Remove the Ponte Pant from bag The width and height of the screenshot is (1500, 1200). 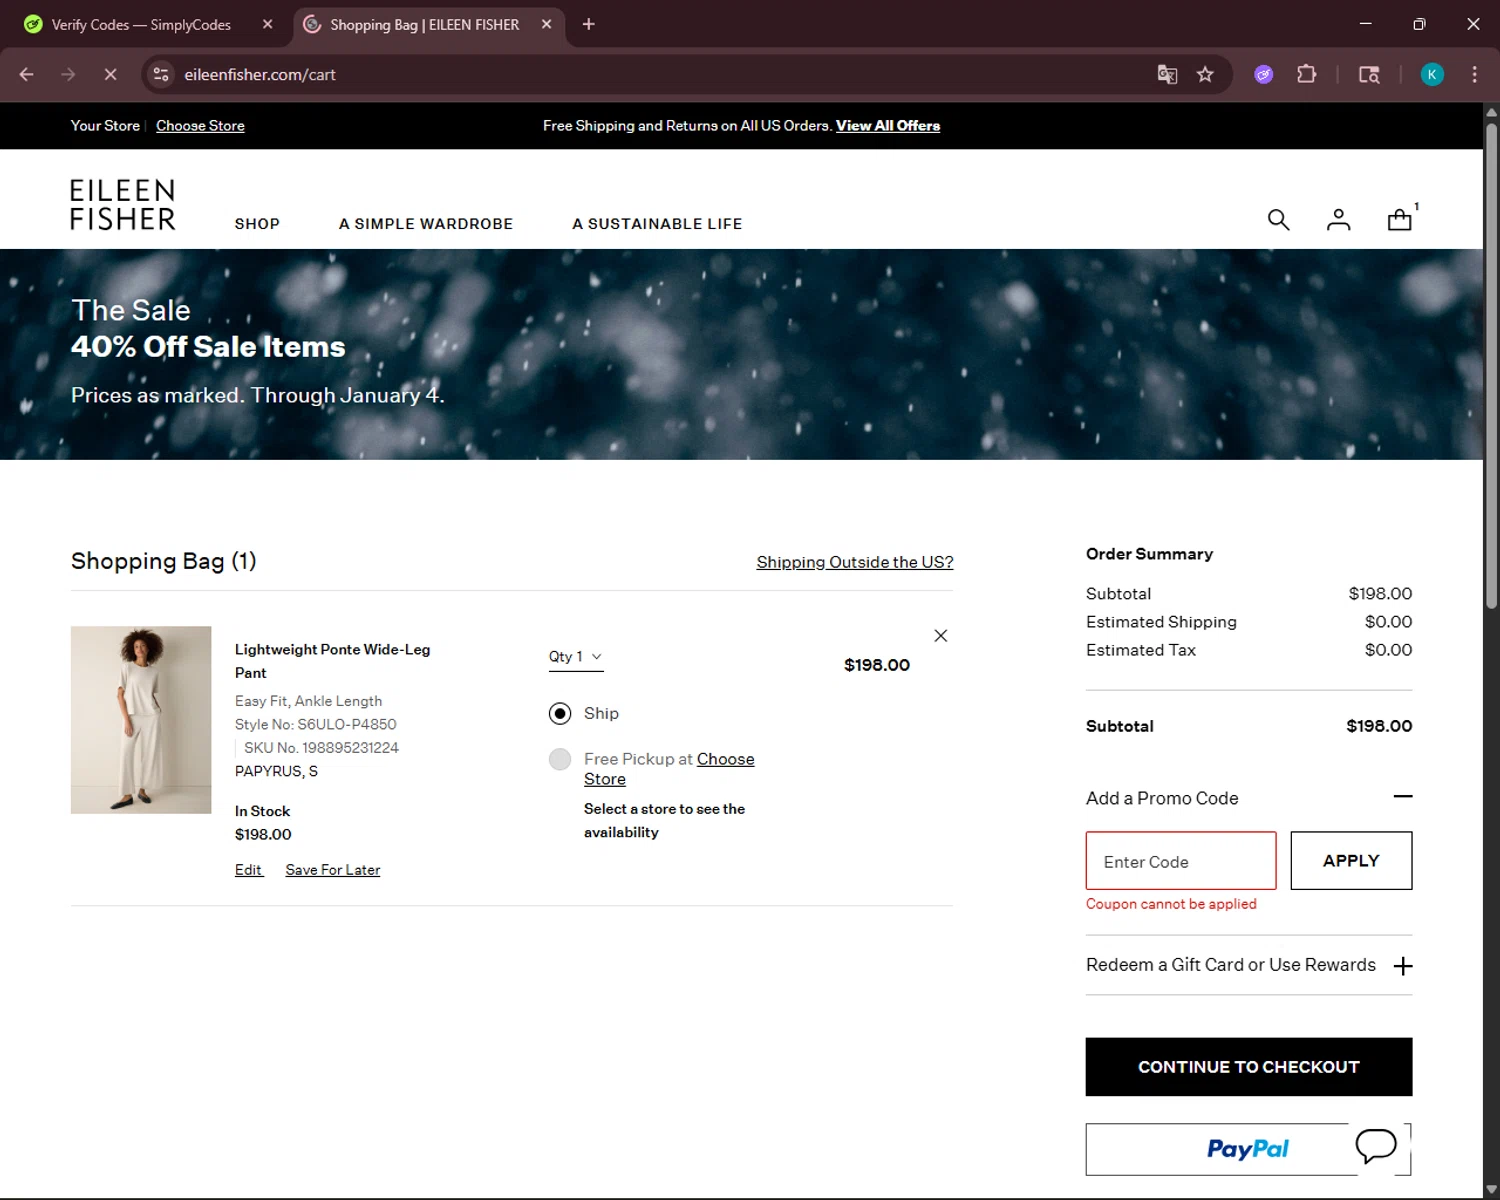[x=940, y=636]
